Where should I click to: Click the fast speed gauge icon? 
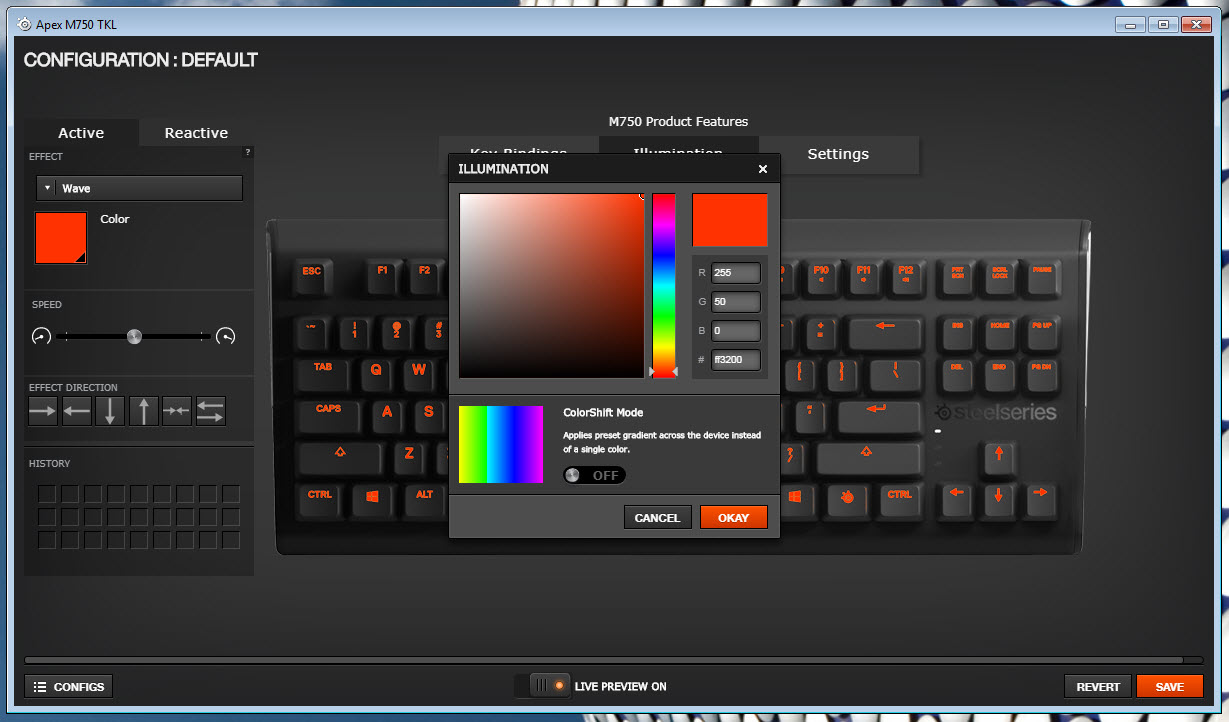coord(226,336)
